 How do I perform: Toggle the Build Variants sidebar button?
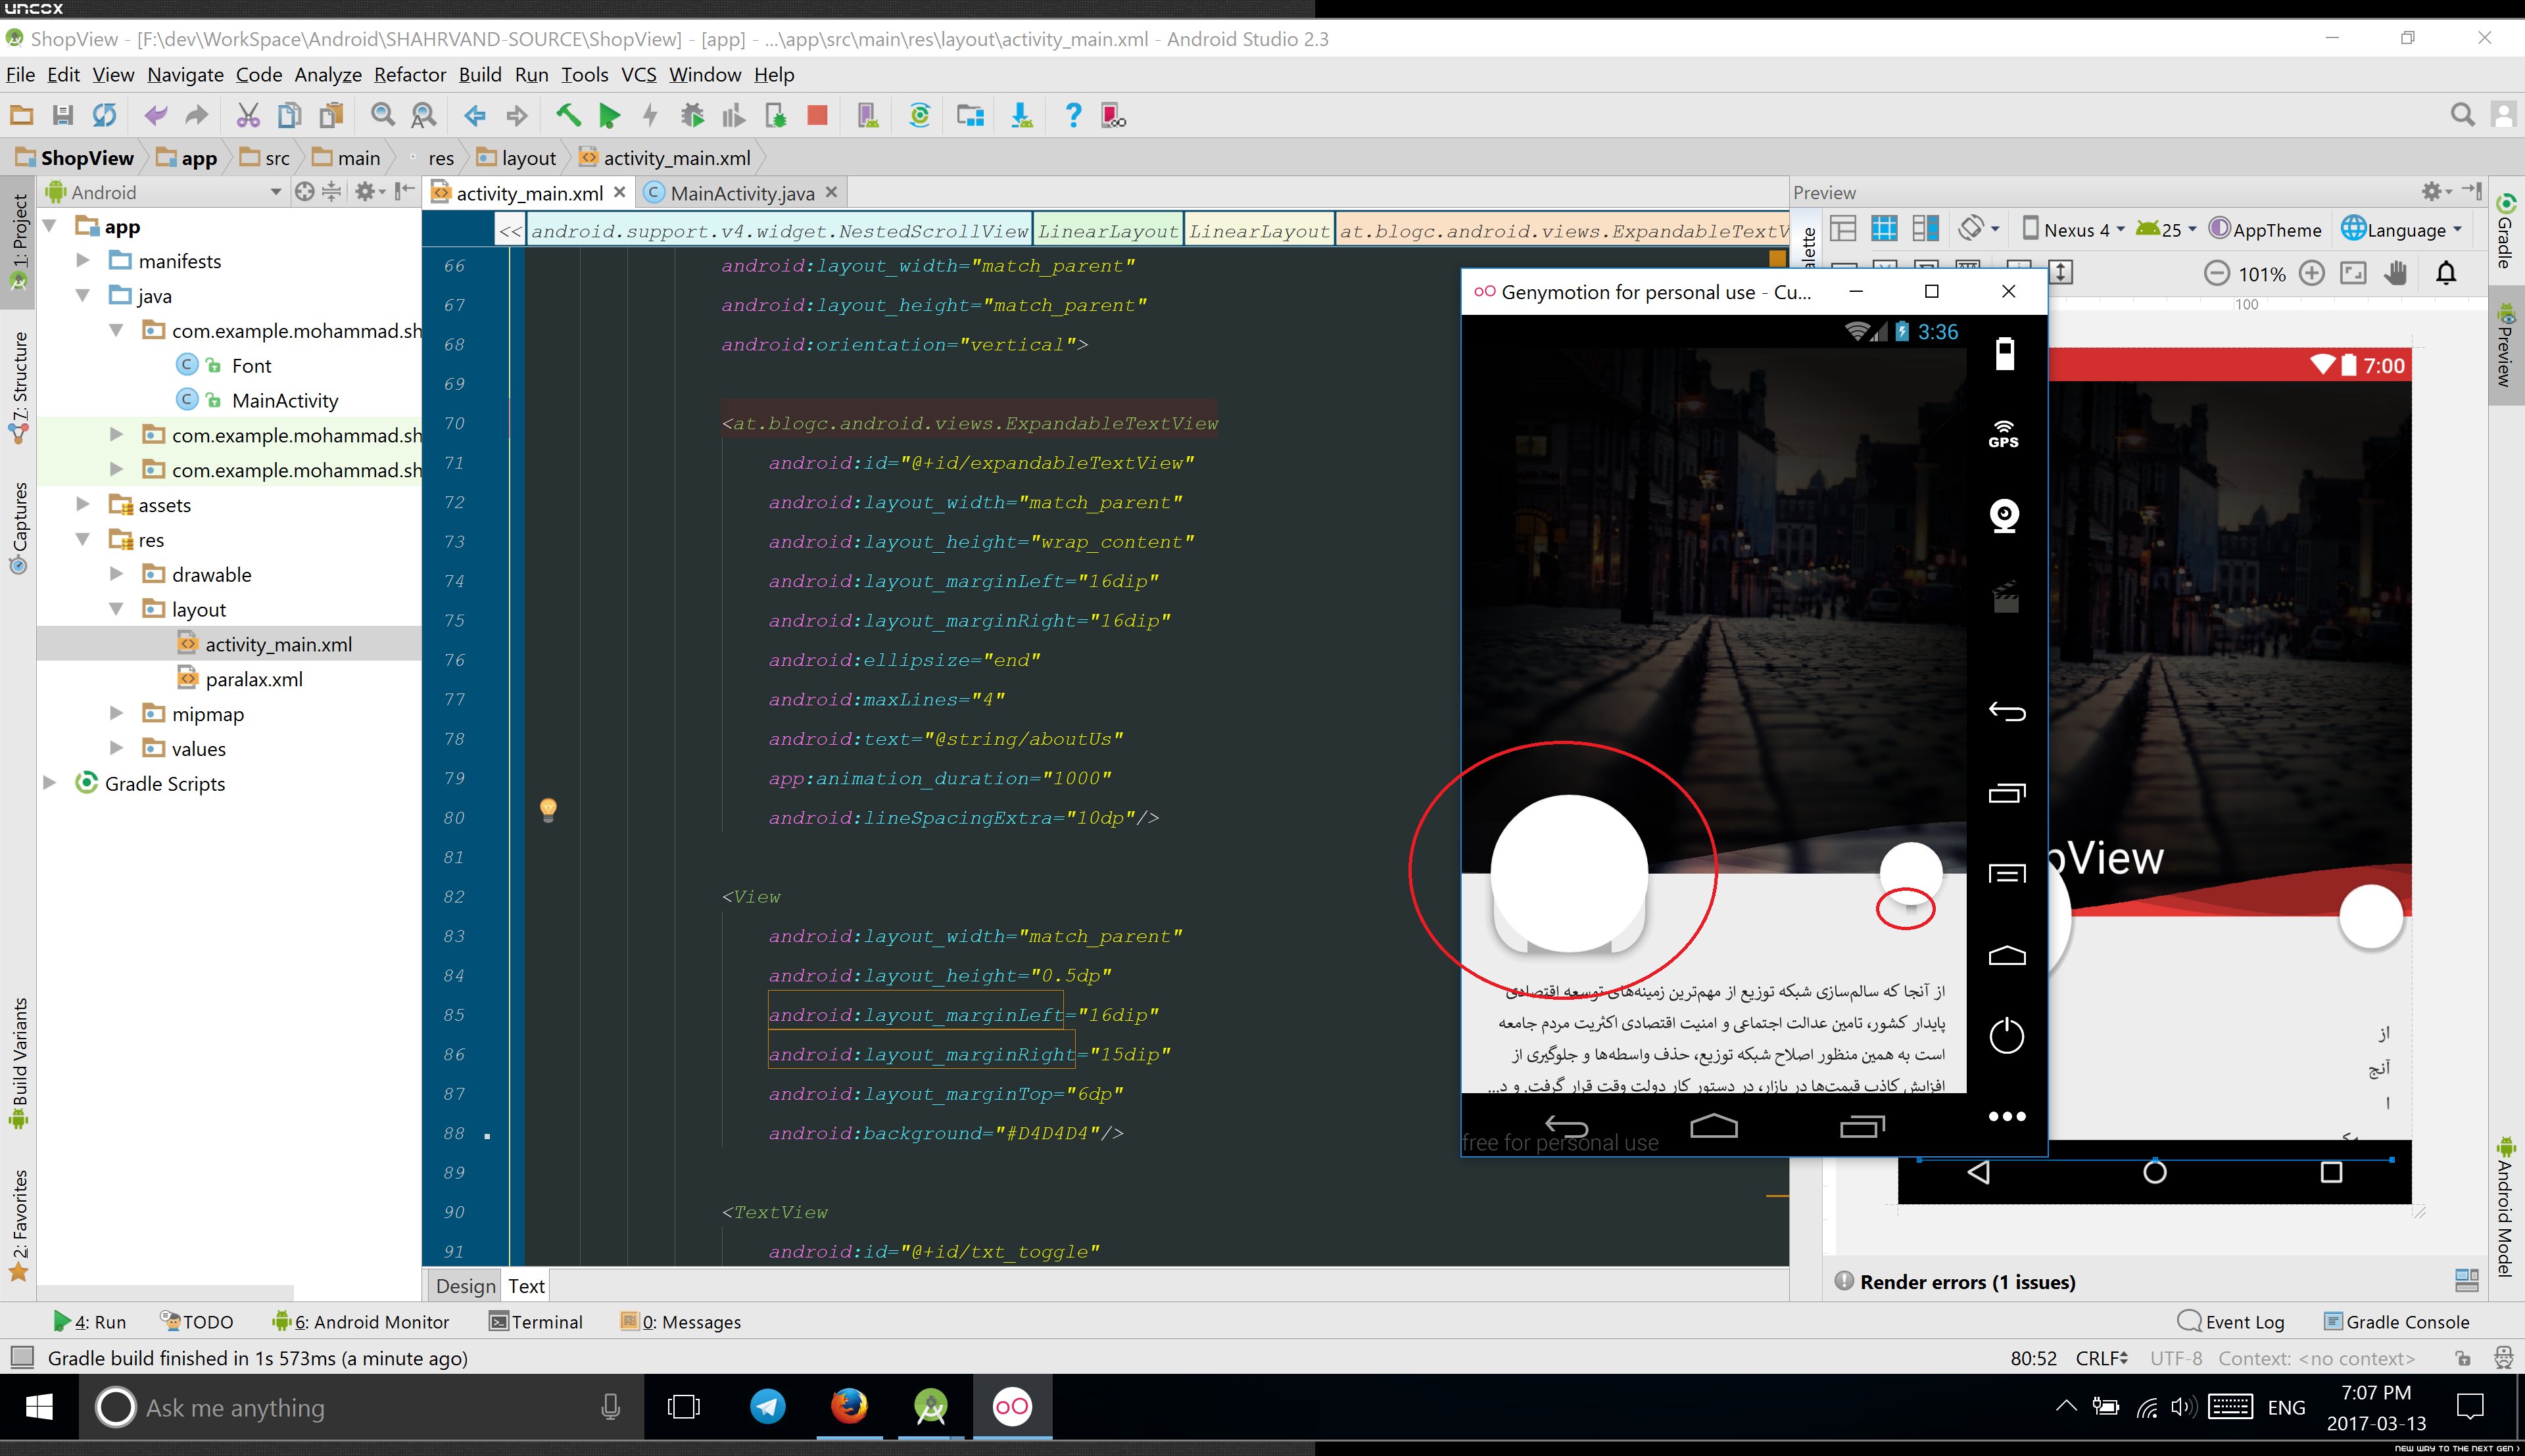pos(18,1063)
